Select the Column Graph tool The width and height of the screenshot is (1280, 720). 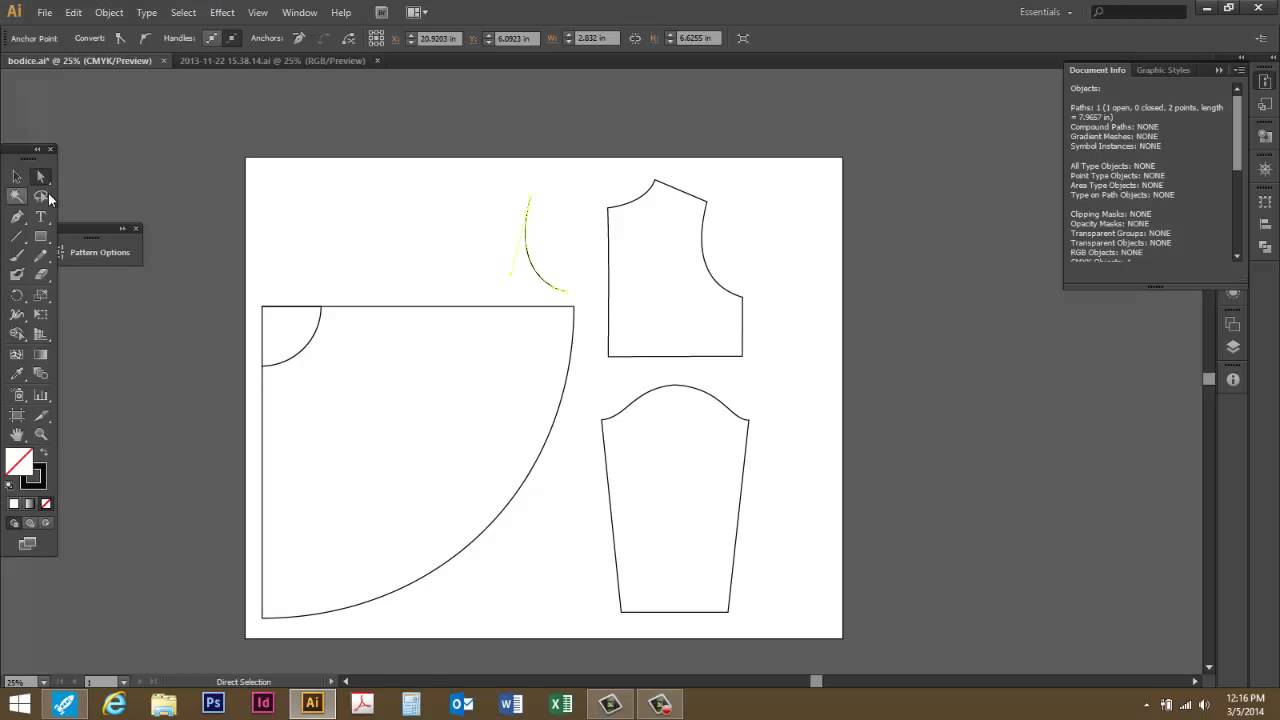click(x=41, y=395)
